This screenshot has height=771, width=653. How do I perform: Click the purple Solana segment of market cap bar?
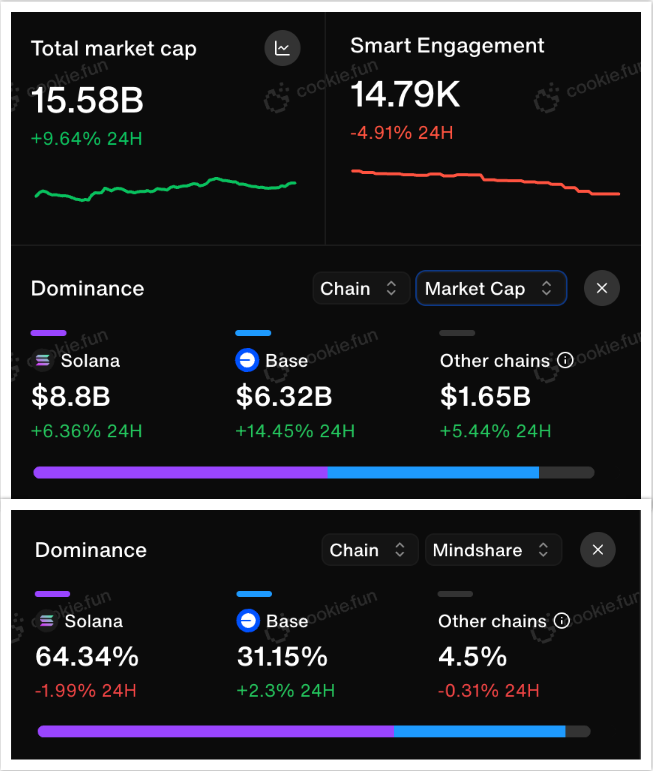[x=180, y=472]
